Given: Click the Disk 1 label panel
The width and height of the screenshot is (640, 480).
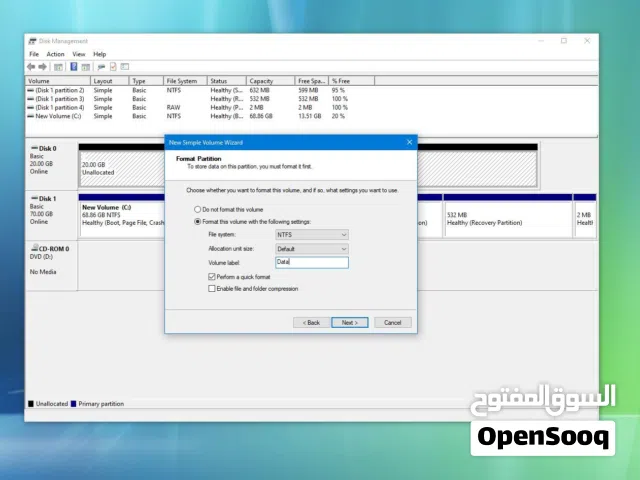Looking at the screenshot, I should 51,216.
